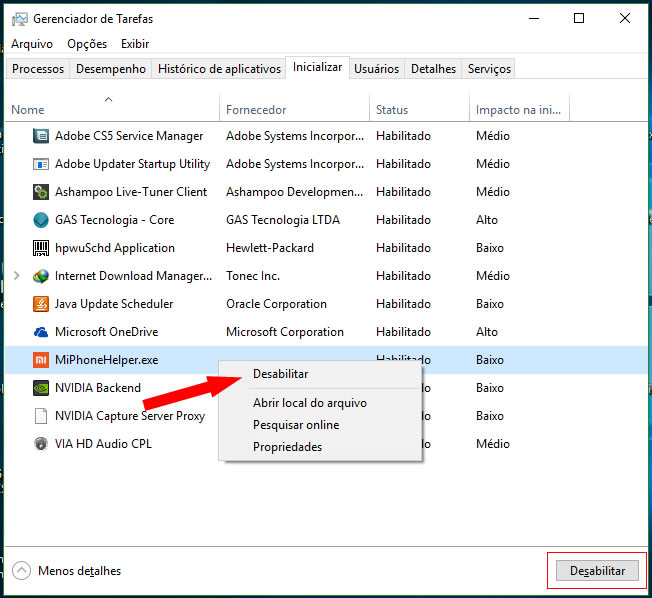Click the Microsoft OneDrive cloud icon
Image resolution: width=652 pixels, height=598 pixels.
[41, 332]
